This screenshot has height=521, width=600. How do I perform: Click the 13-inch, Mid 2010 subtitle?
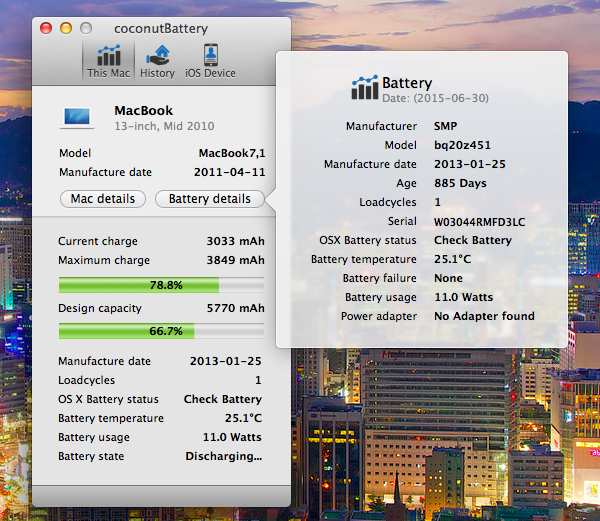pyautogui.click(x=165, y=126)
